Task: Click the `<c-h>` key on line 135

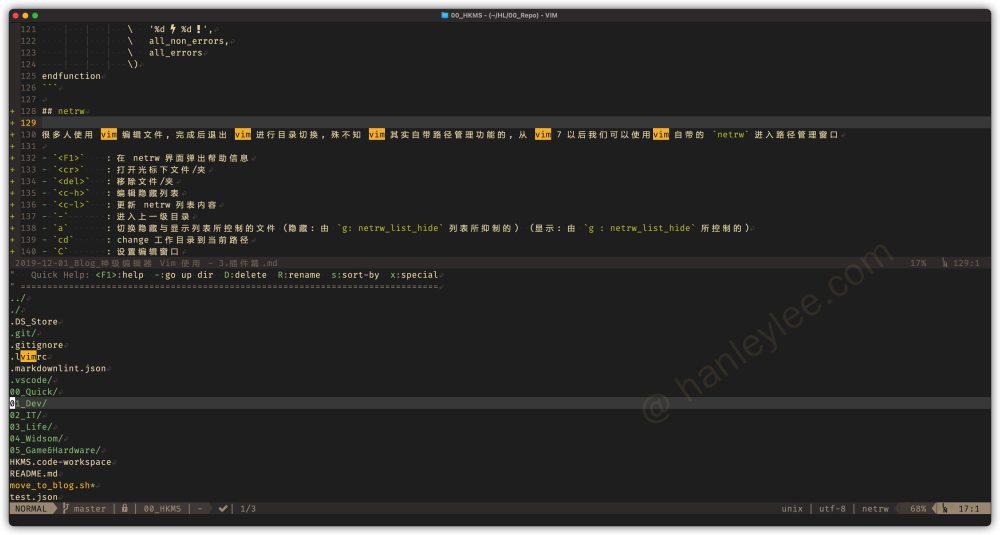Action: [71, 193]
